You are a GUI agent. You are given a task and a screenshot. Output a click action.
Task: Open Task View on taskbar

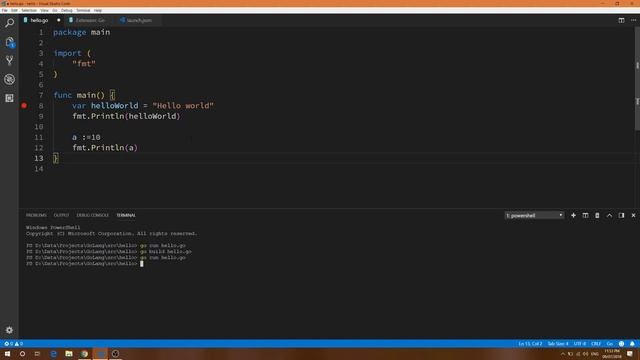(x=38, y=353)
